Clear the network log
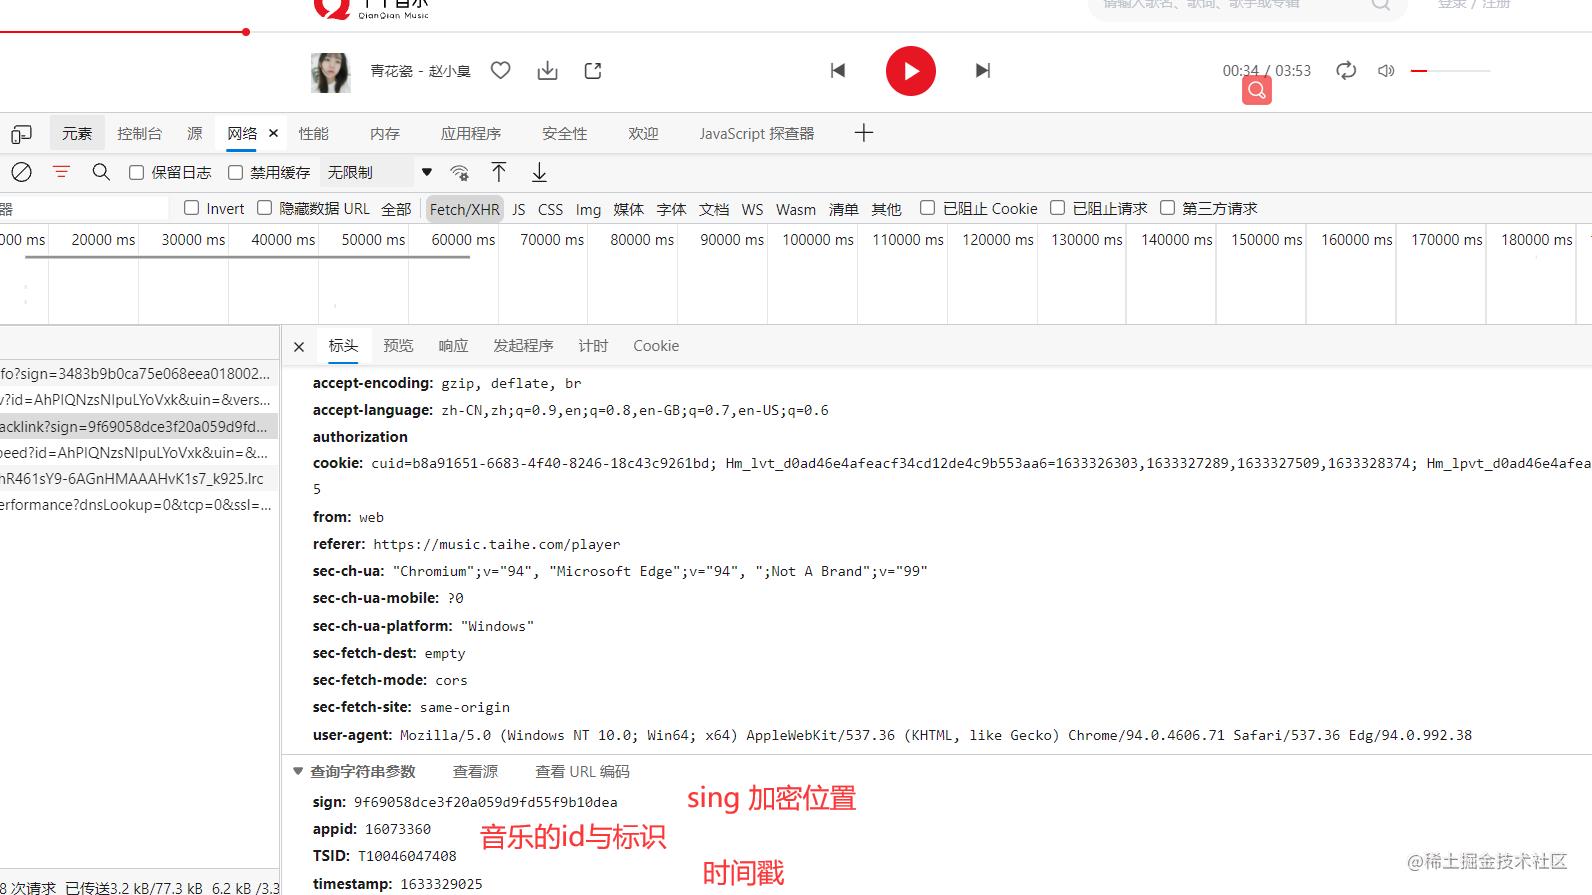Viewport: 1592px width, 895px height. pos(21,172)
